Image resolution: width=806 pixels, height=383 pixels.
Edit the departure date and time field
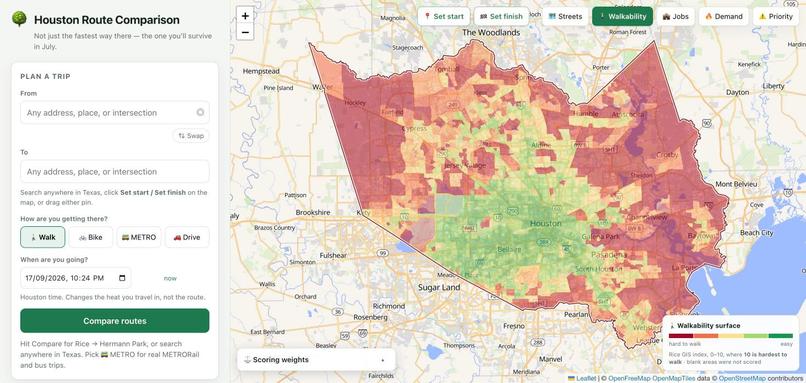coord(76,278)
